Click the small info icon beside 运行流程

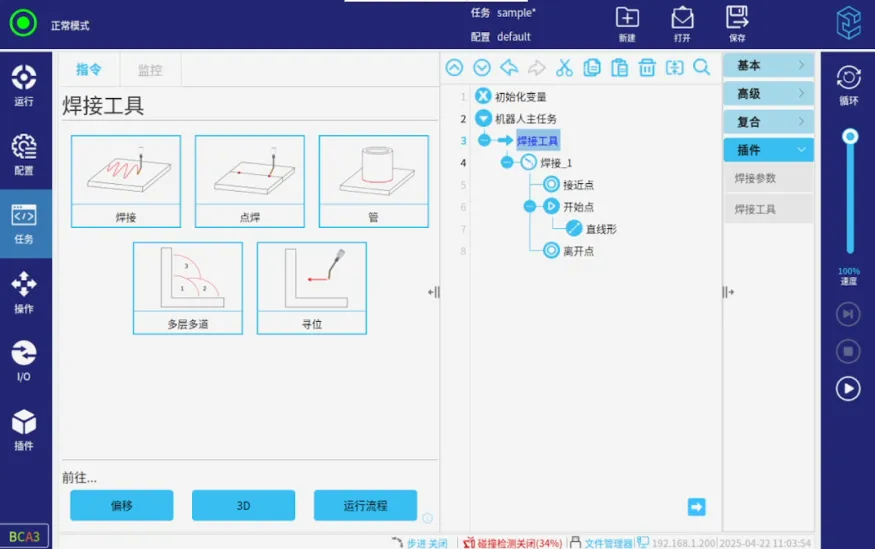pos(427,518)
